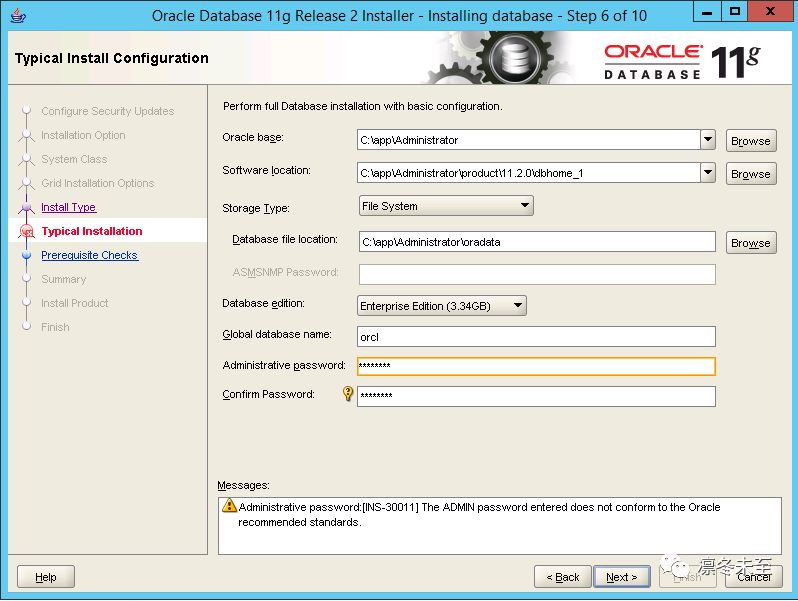Click the Install Type step bullet

pyautogui.click(x=26, y=207)
